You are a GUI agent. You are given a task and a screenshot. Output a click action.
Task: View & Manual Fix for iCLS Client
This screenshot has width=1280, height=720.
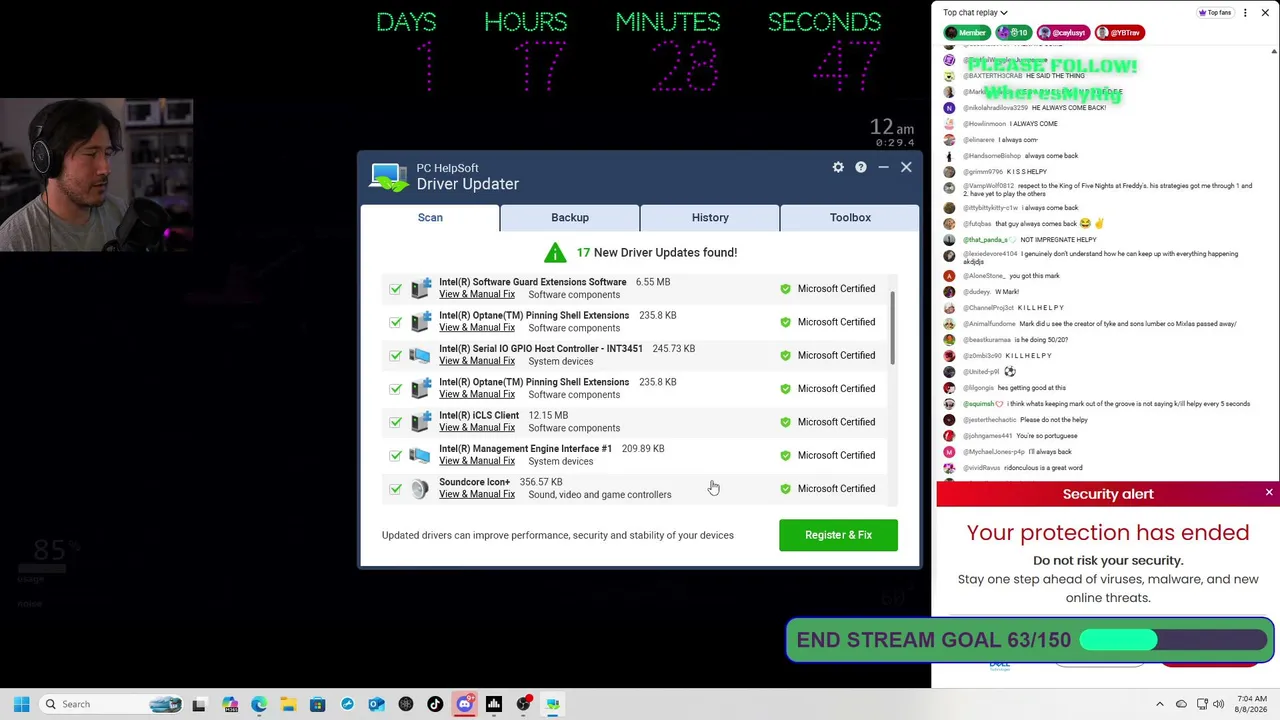tap(477, 428)
